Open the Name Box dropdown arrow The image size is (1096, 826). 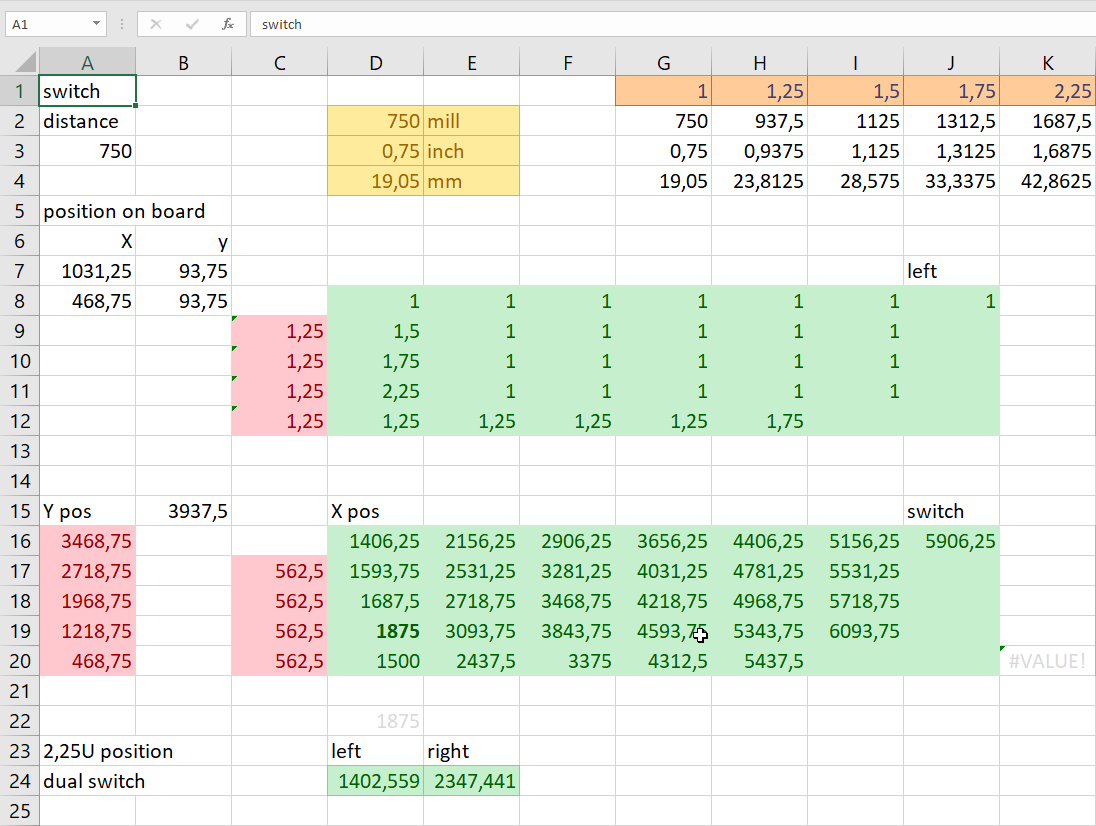[x=96, y=24]
